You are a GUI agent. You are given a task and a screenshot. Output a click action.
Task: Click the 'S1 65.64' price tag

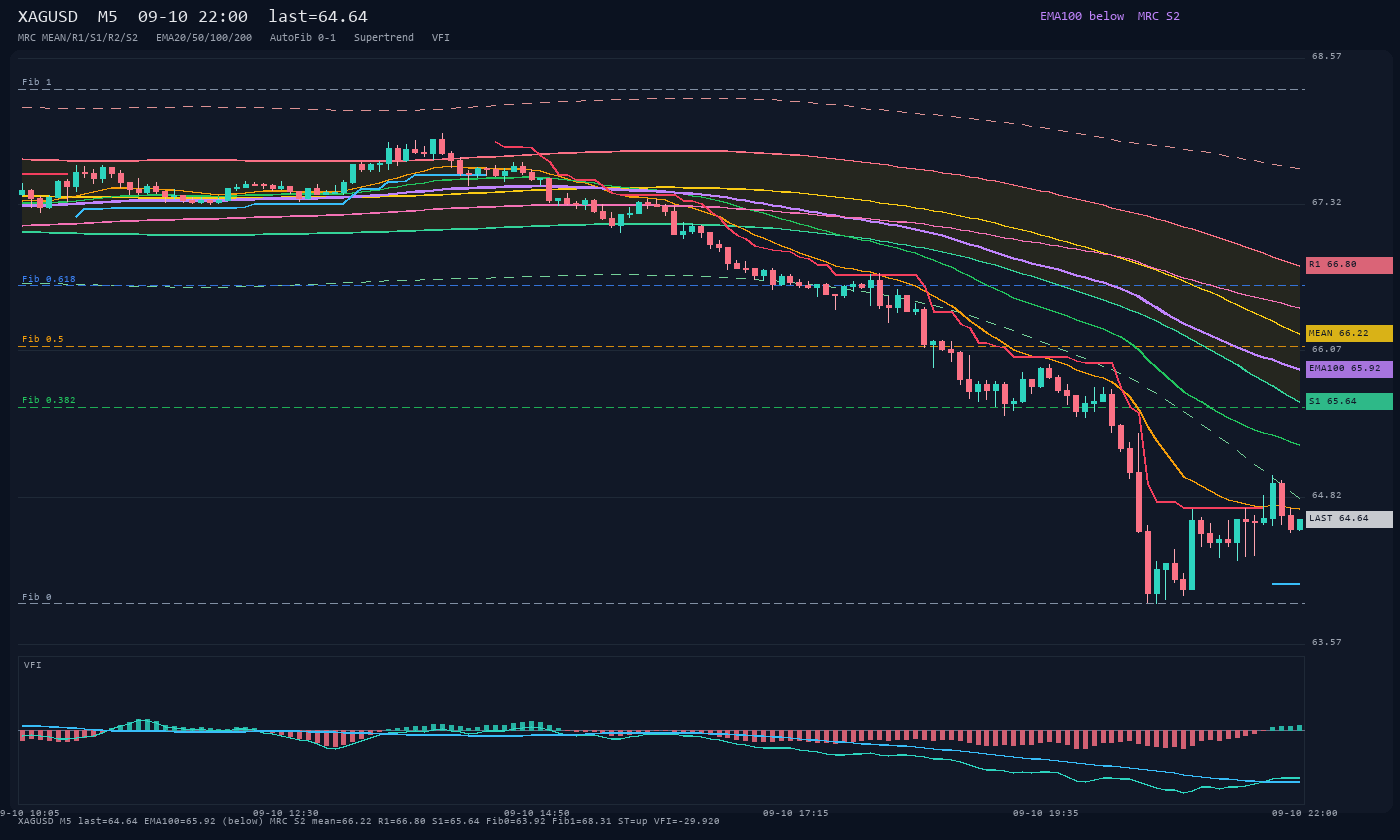tap(1349, 401)
